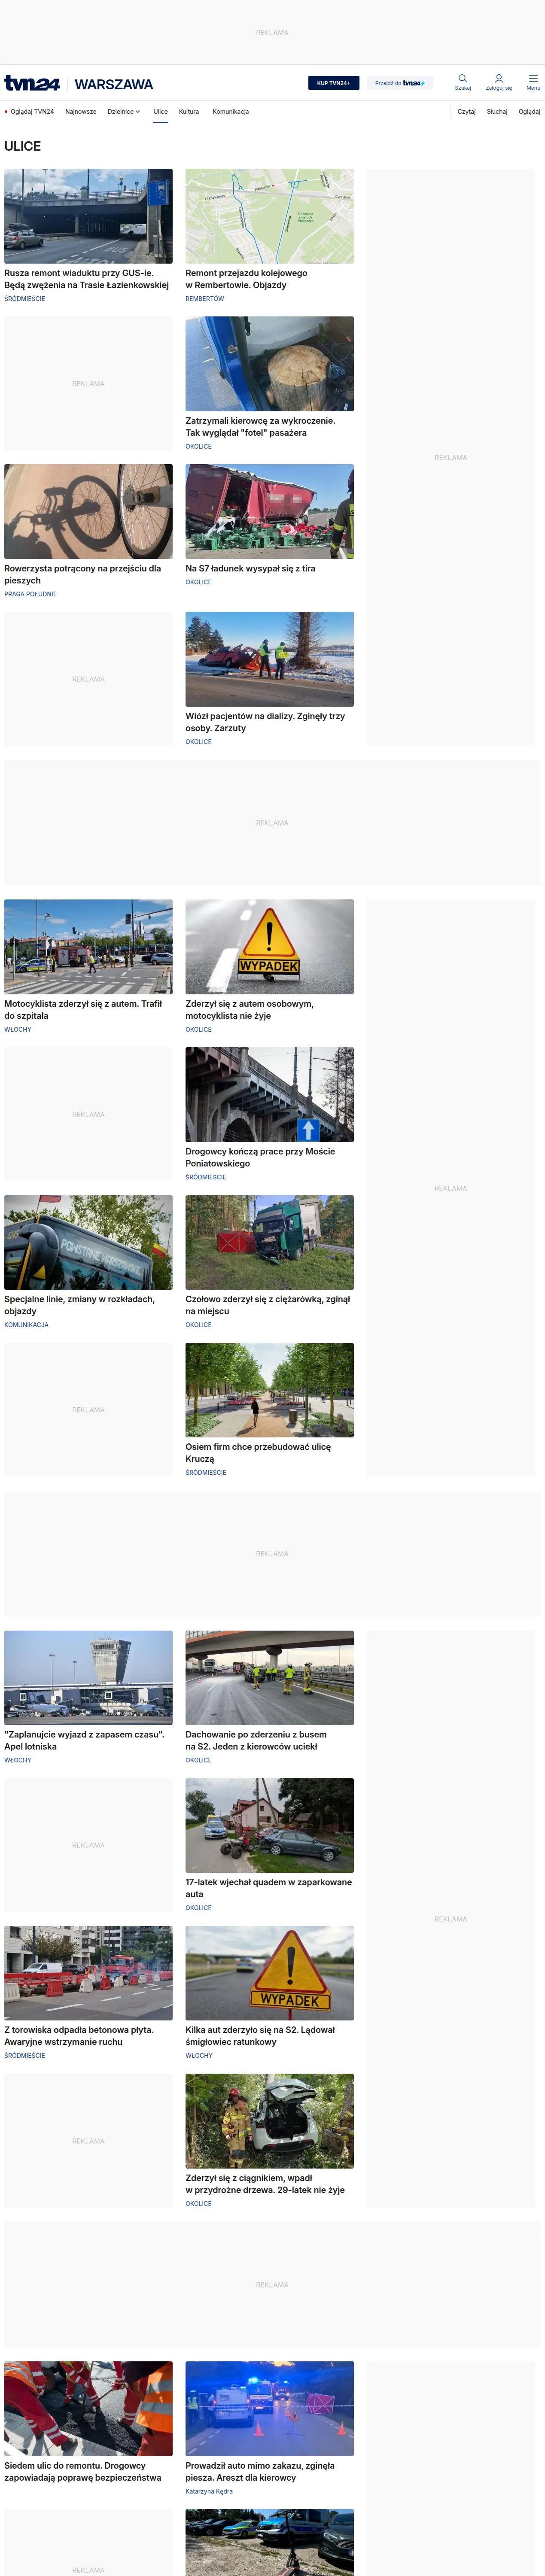Open Kilka aut zderzyło się na S2 article
The width and height of the screenshot is (545, 2576).
tap(260, 2036)
